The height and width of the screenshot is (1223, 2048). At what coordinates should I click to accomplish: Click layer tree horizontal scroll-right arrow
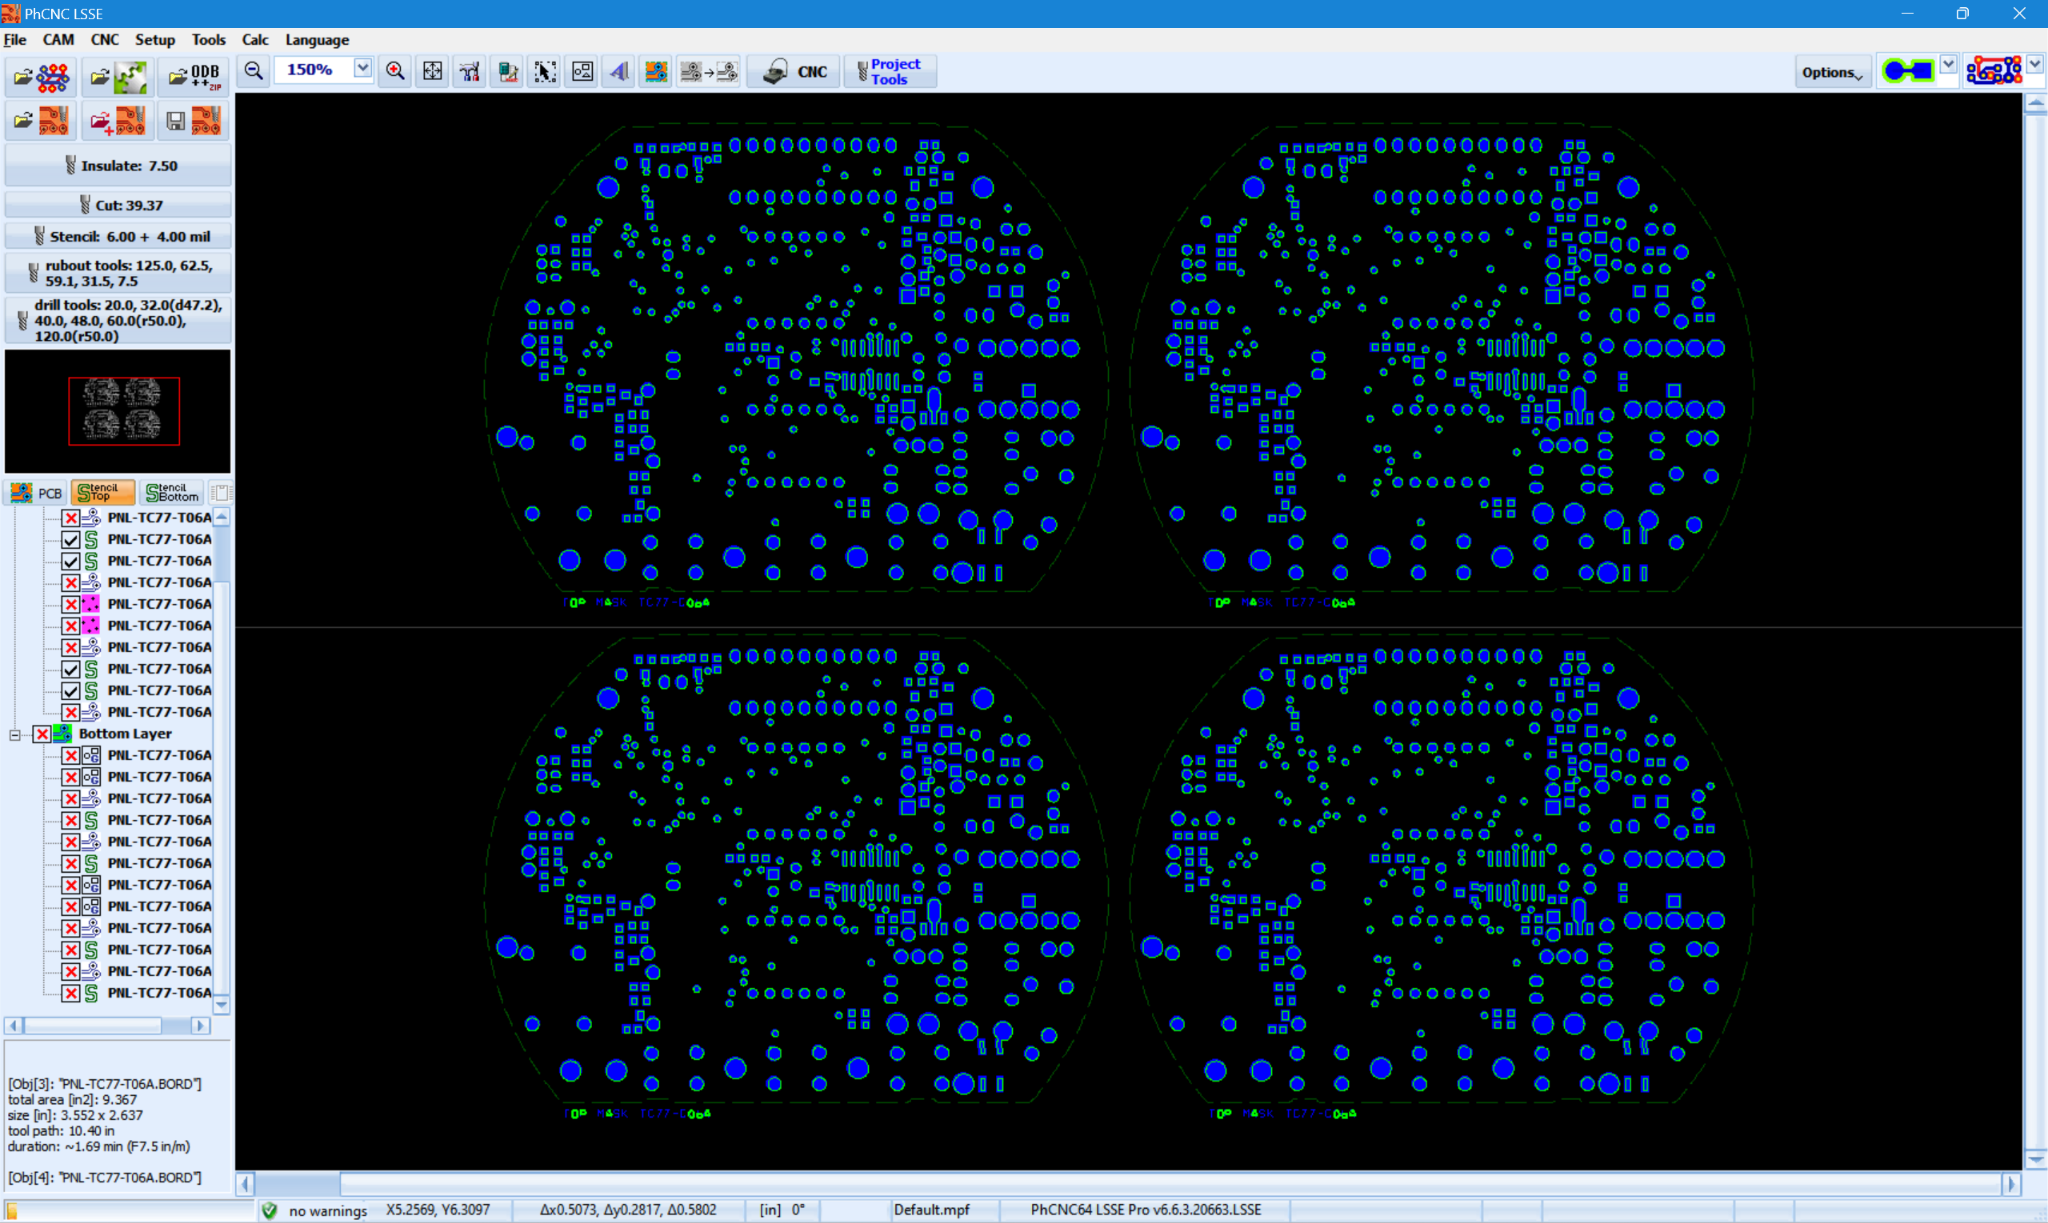[200, 1026]
